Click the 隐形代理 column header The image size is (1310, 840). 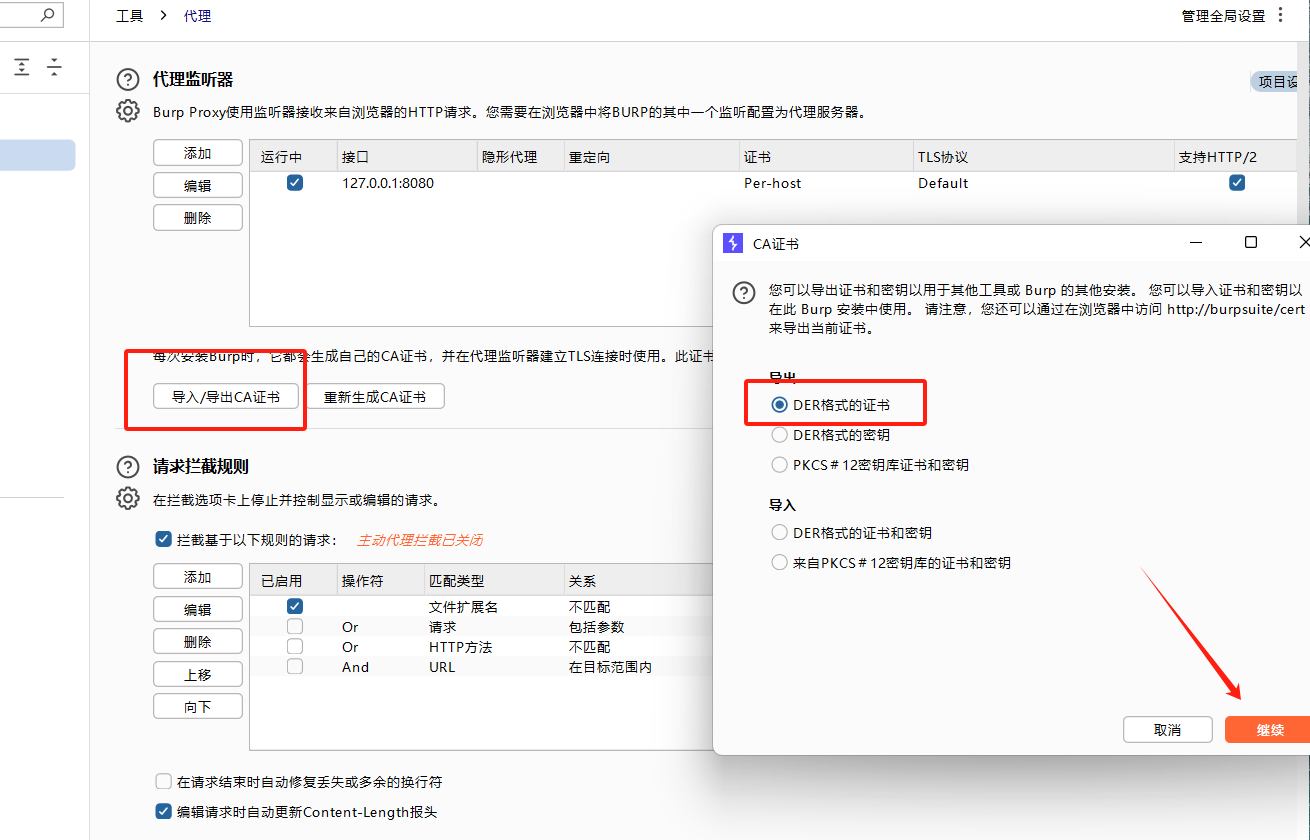[x=520, y=157]
